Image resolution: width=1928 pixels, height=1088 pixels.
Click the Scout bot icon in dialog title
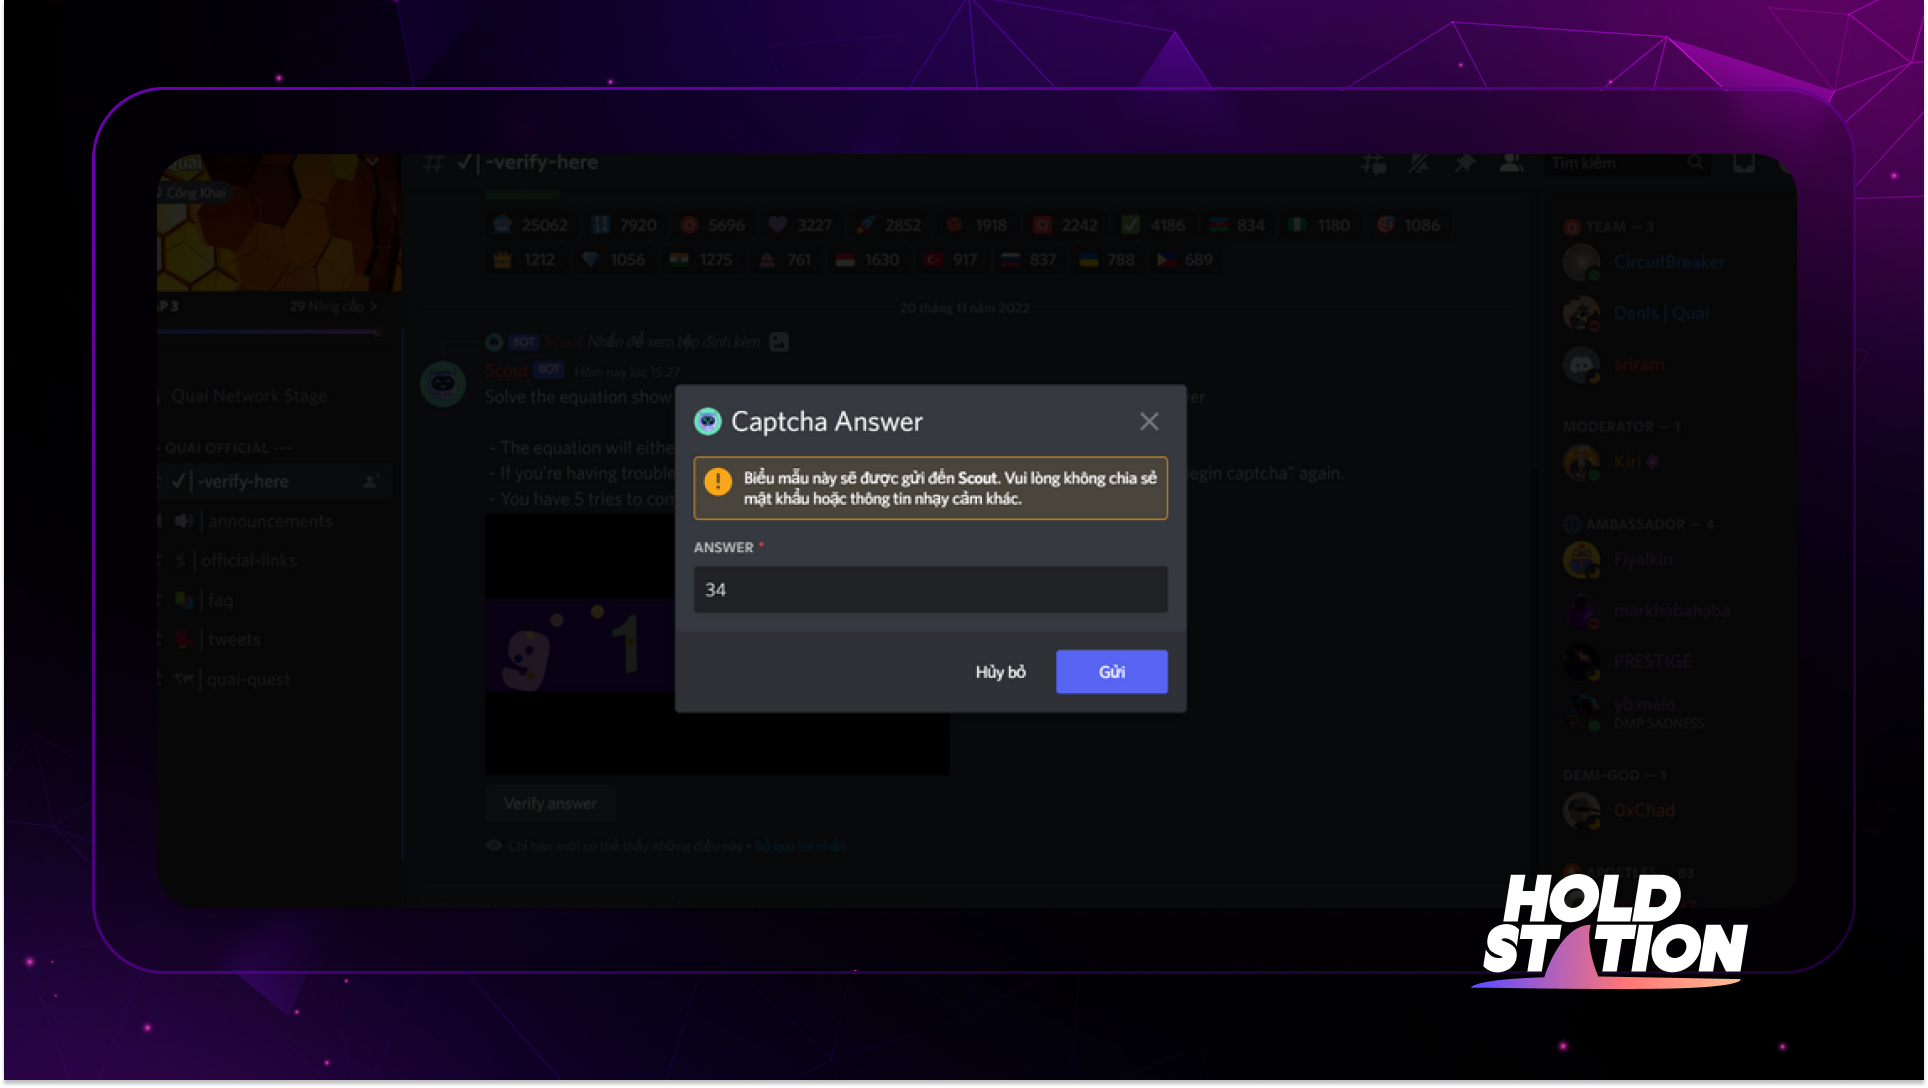[x=708, y=422]
